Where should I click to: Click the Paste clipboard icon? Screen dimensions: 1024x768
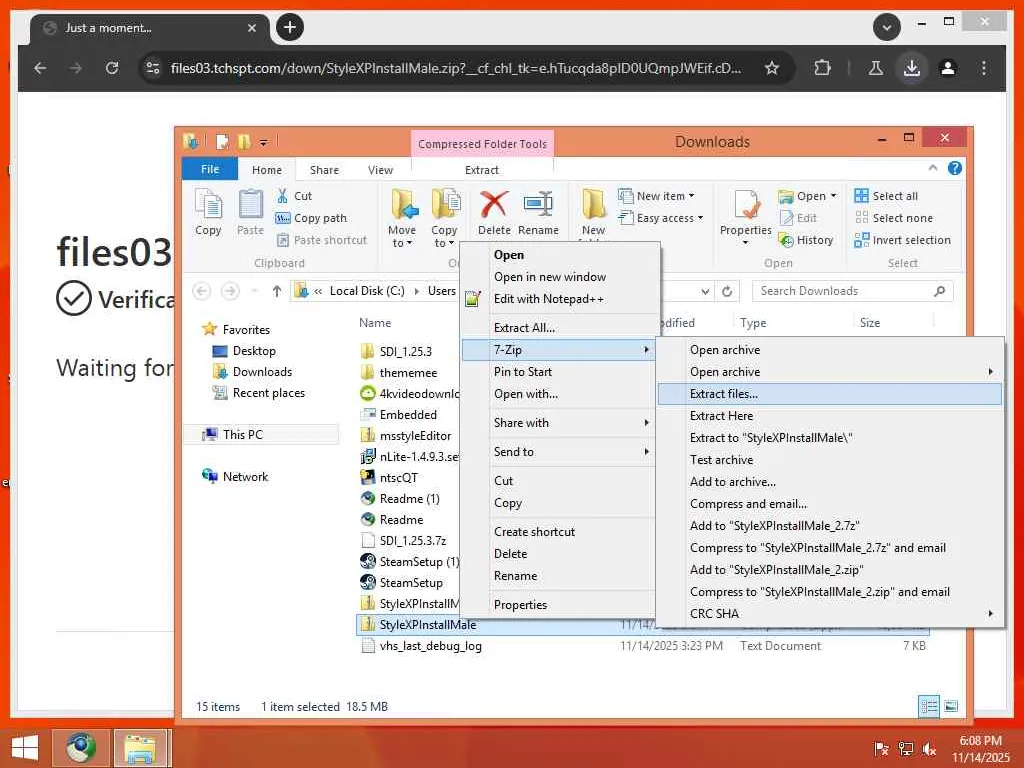click(x=250, y=204)
